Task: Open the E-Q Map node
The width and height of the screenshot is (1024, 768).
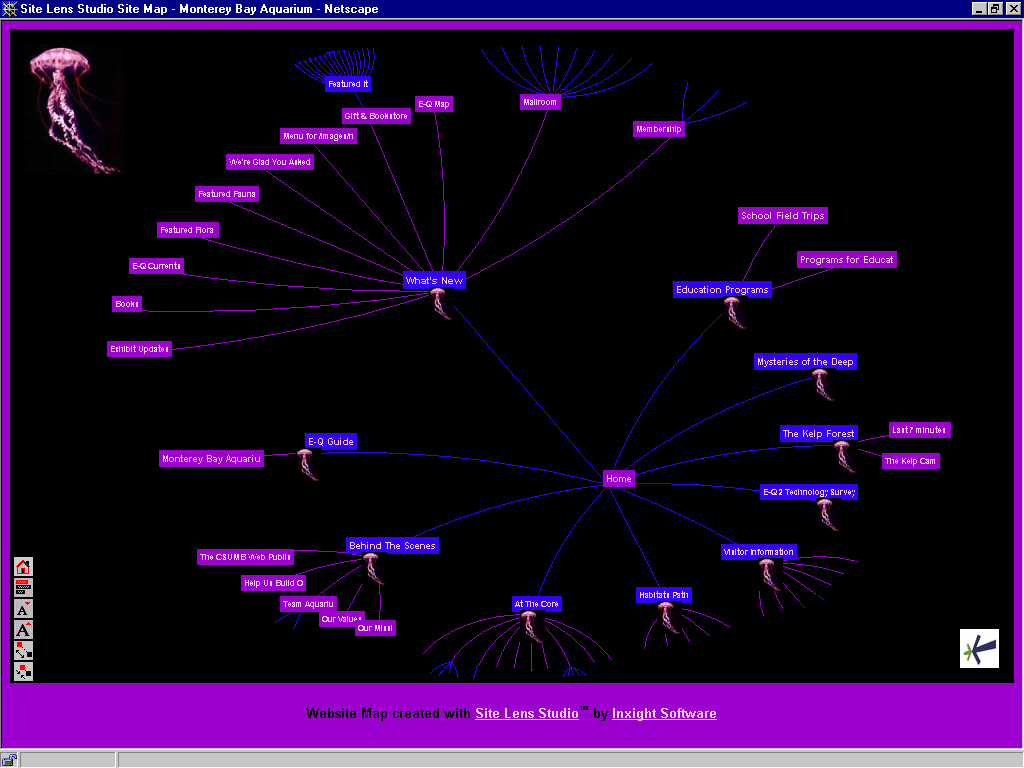Action: [434, 104]
